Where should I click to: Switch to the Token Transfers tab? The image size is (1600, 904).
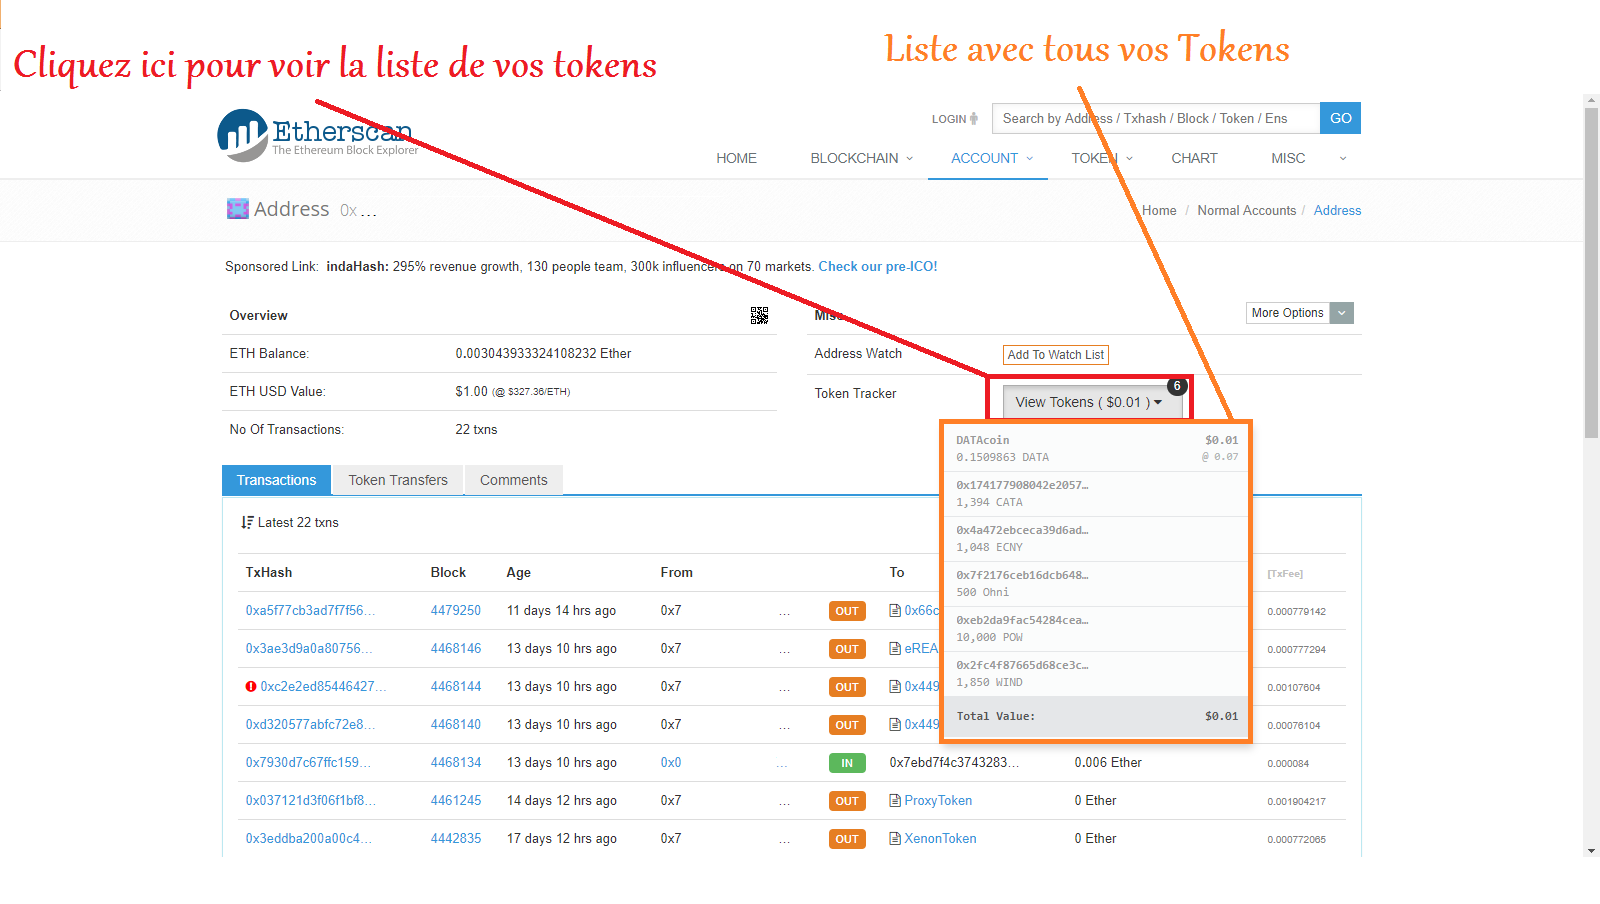(x=398, y=480)
